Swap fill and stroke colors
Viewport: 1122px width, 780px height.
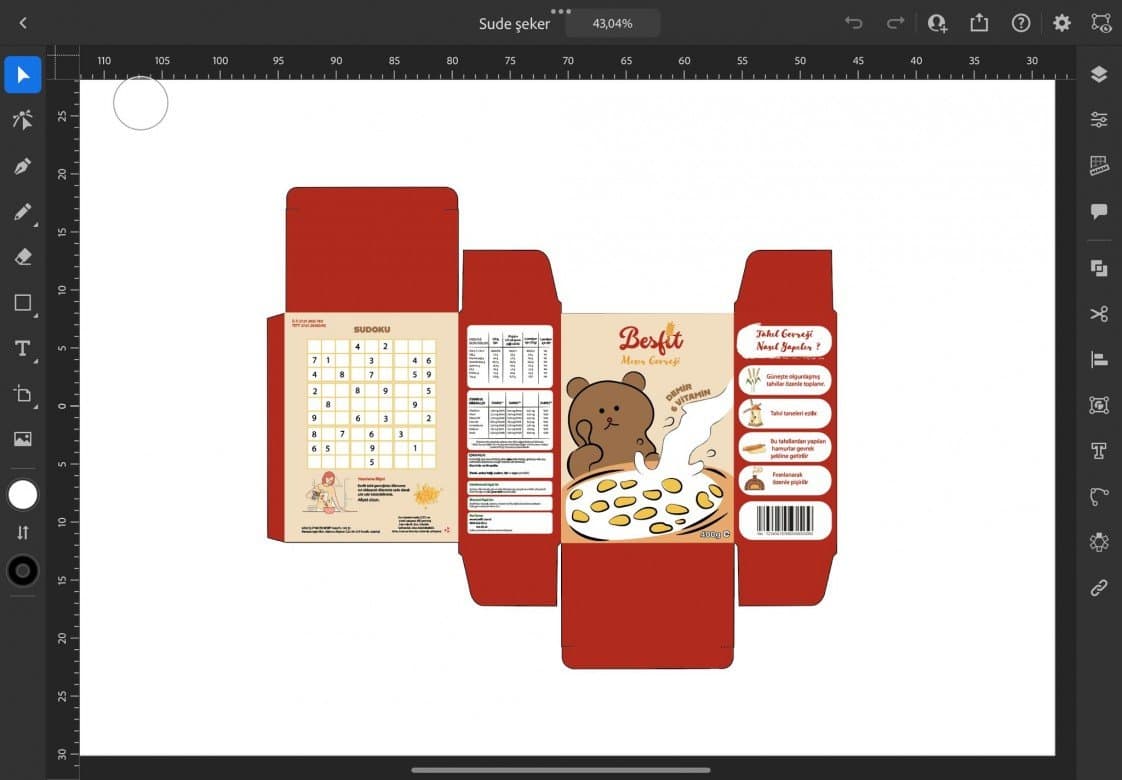point(23,532)
